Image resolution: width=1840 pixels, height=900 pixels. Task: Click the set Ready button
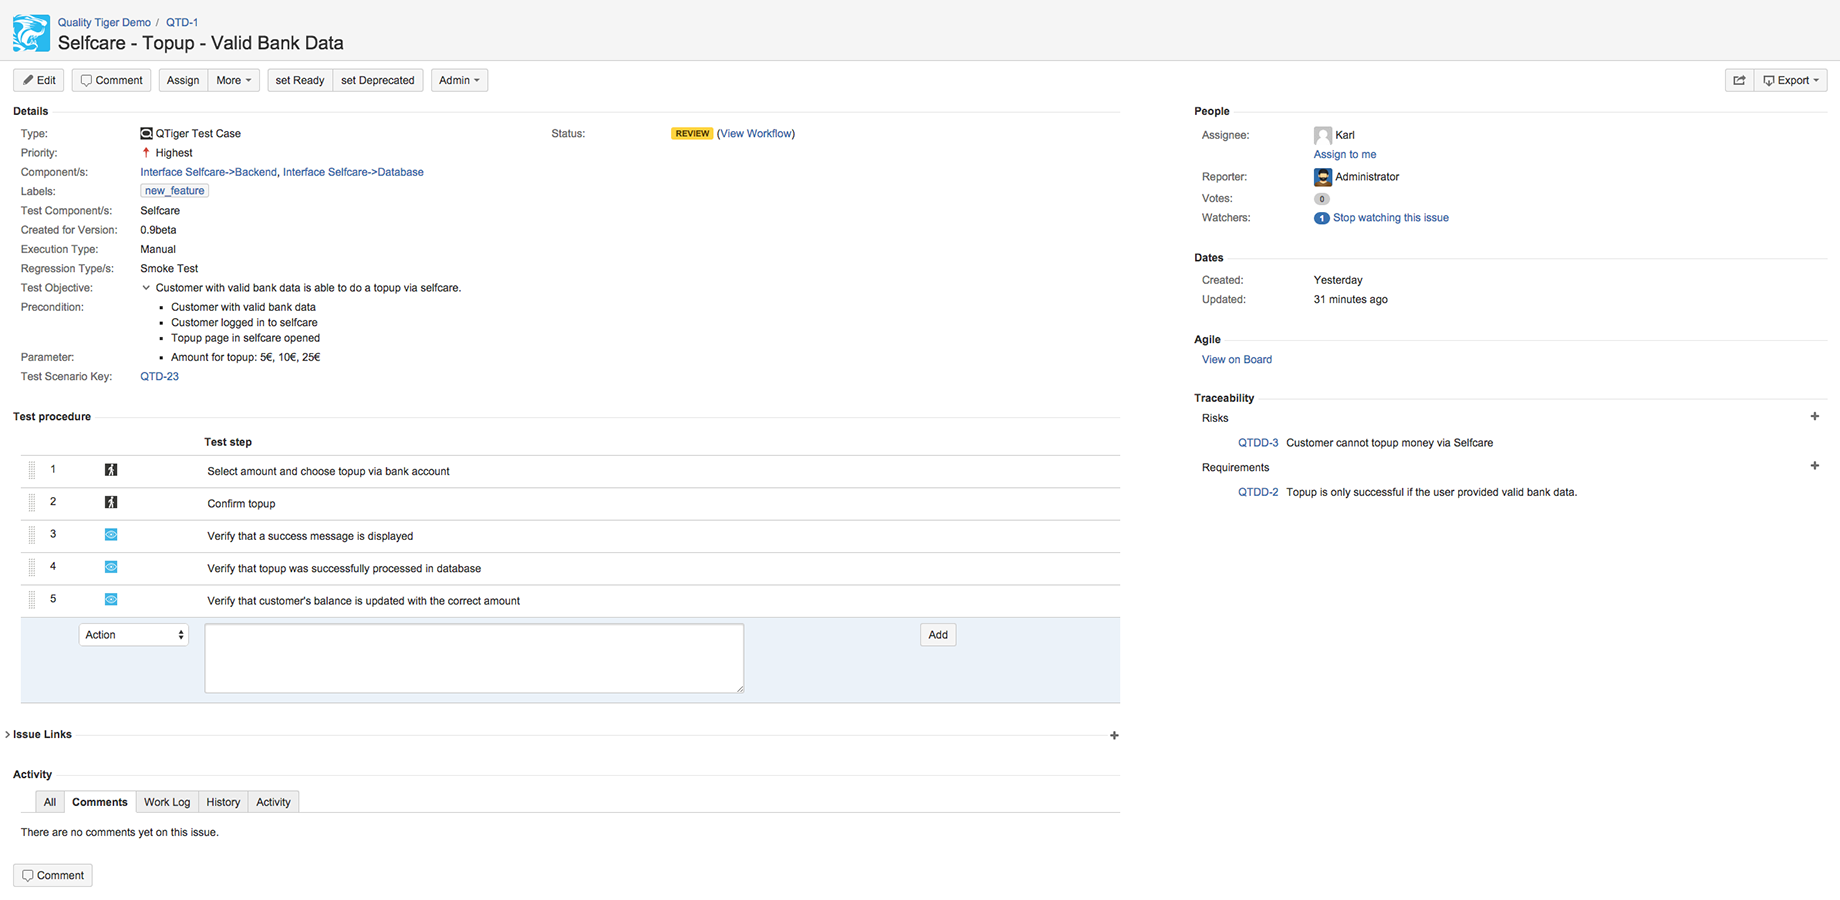[x=299, y=81]
